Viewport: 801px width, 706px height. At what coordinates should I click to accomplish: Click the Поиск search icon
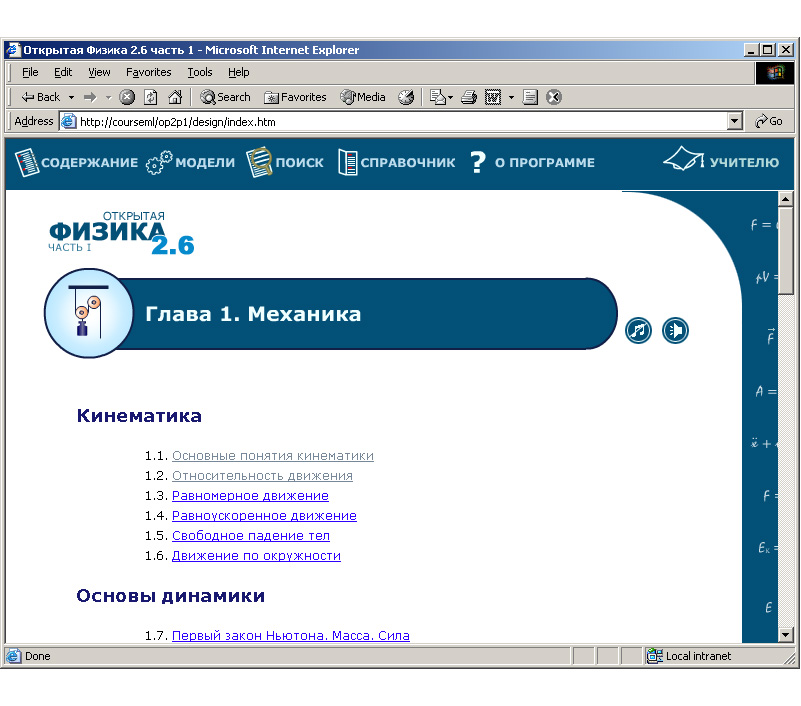tap(259, 162)
